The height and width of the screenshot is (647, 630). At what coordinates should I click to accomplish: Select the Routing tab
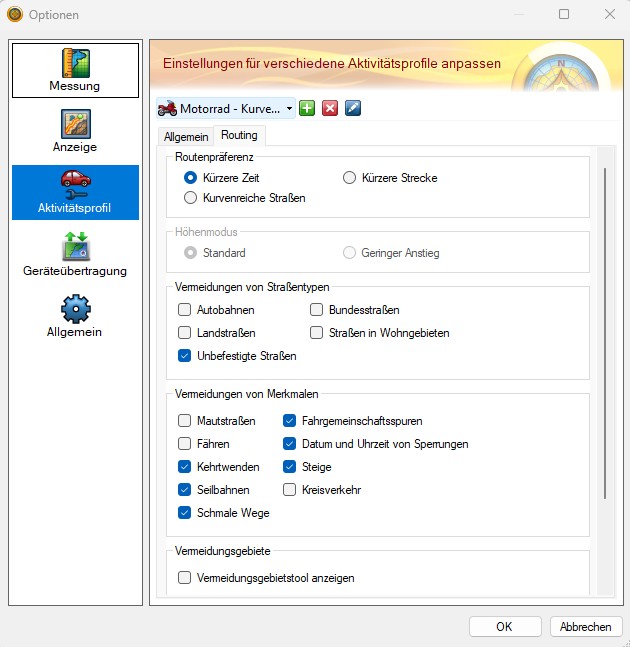tap(239, 135)
